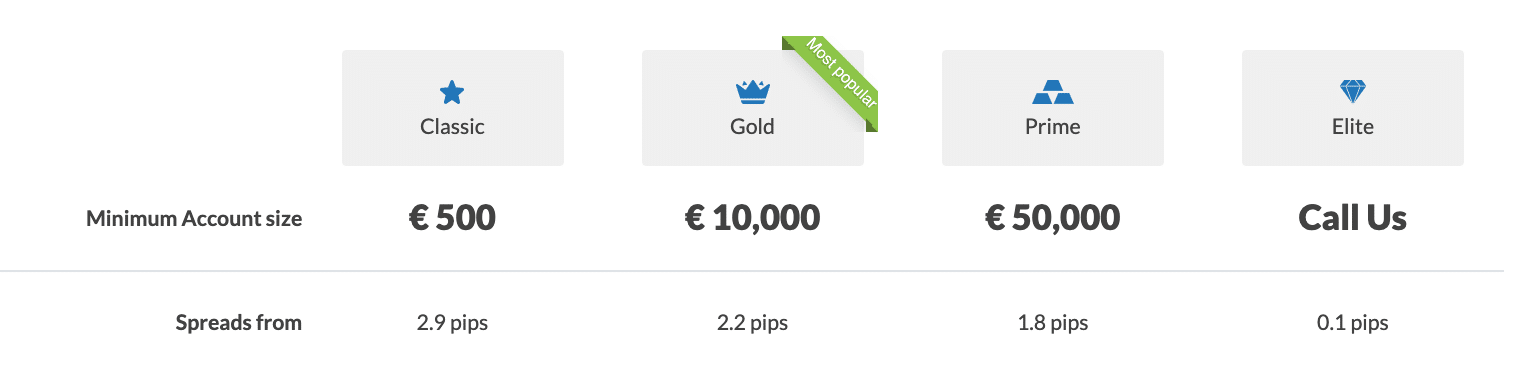This screenshot has width=1536, height=366.
Task: Choose the Prime account card label
Action: pyautogui.click(x=1052, y=127)
